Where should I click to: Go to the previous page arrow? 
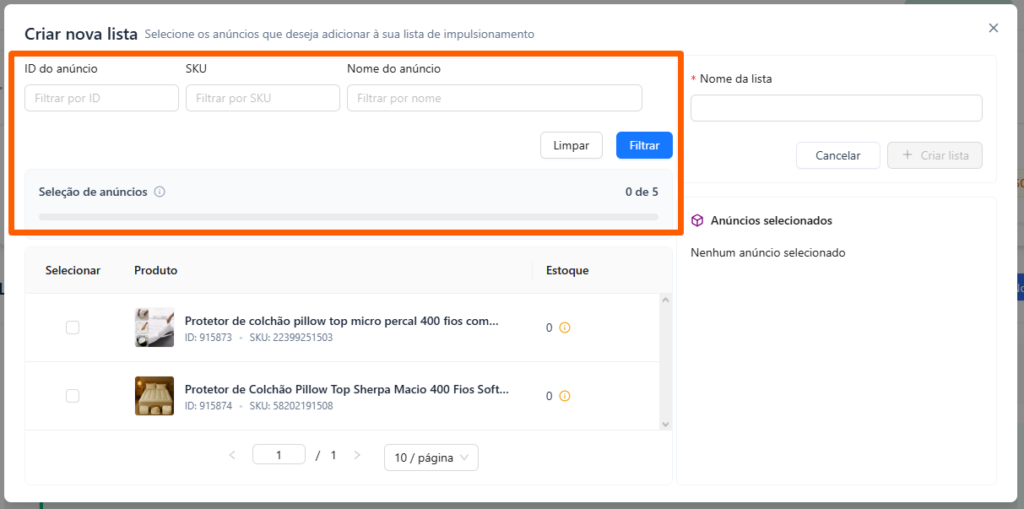pyautogui.click(x=232, y=455)
